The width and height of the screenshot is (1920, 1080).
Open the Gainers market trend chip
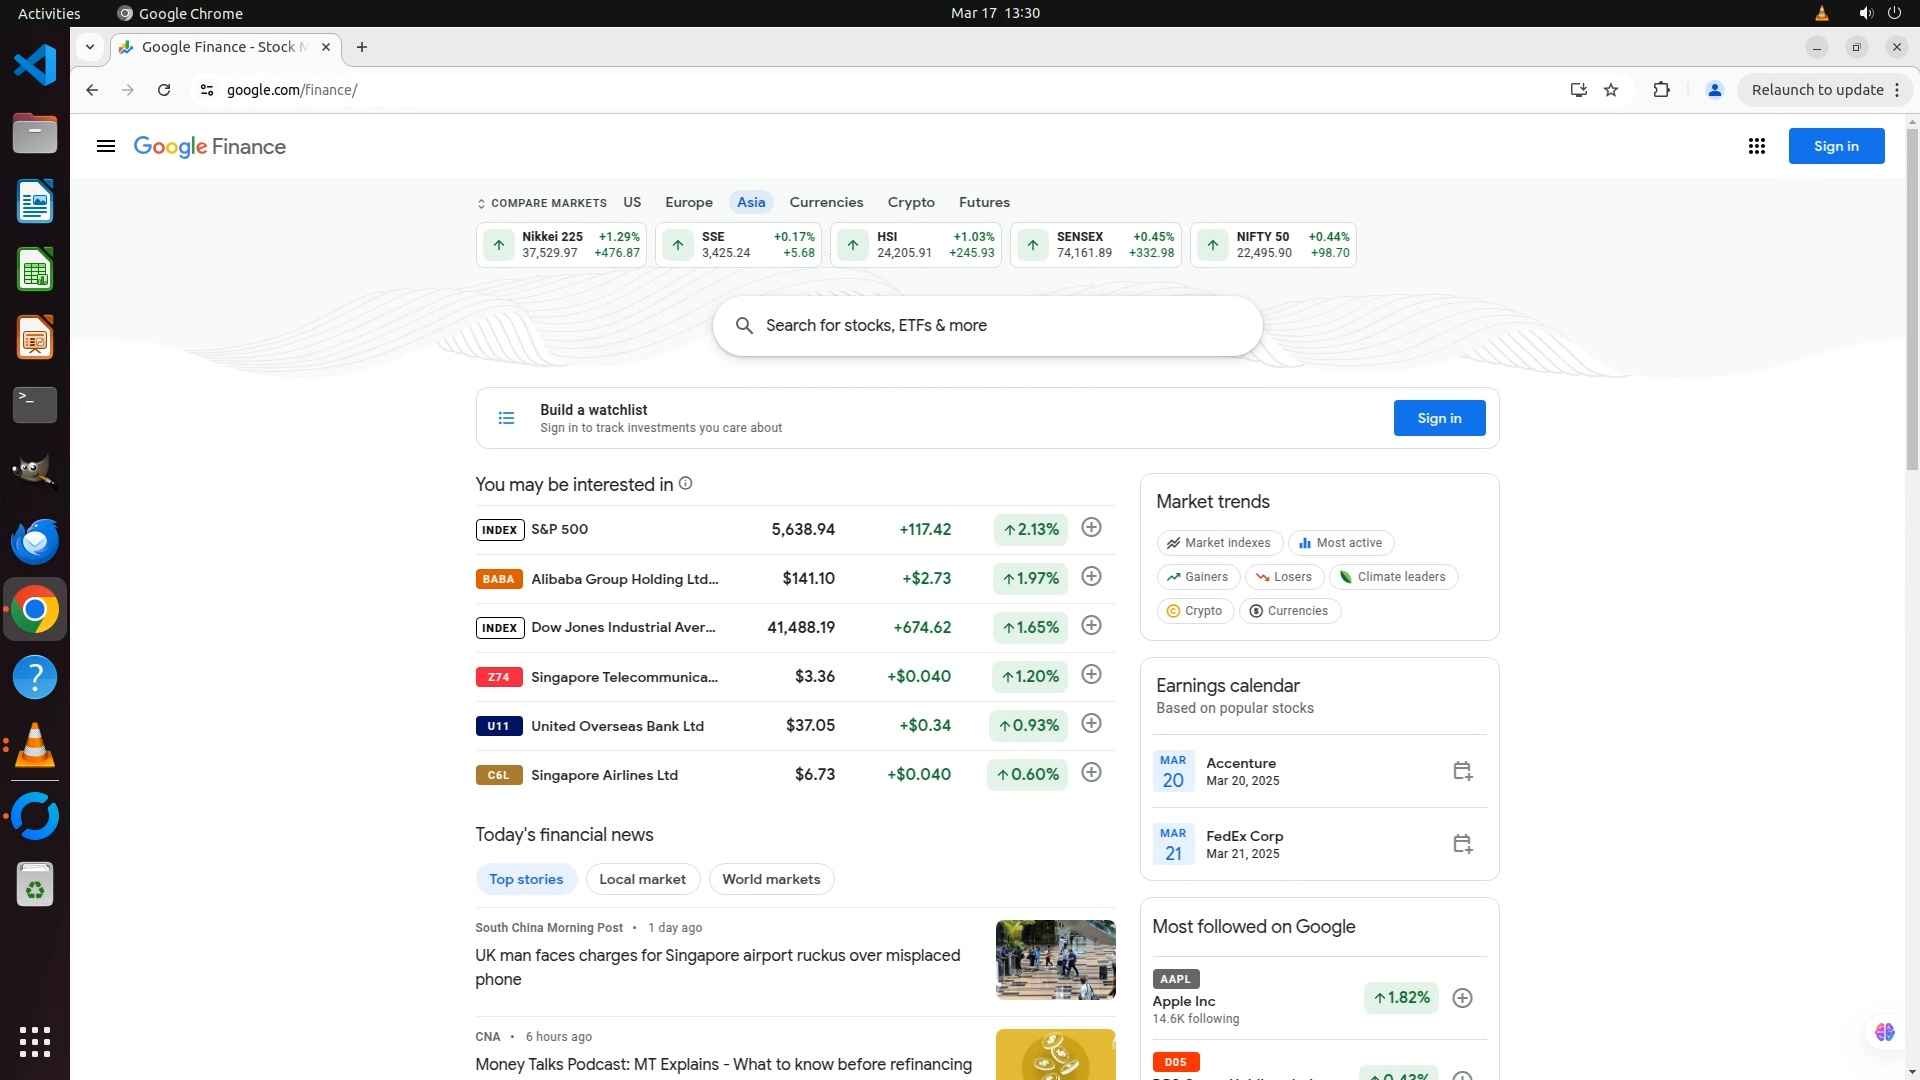click(x=1198, y=577)
